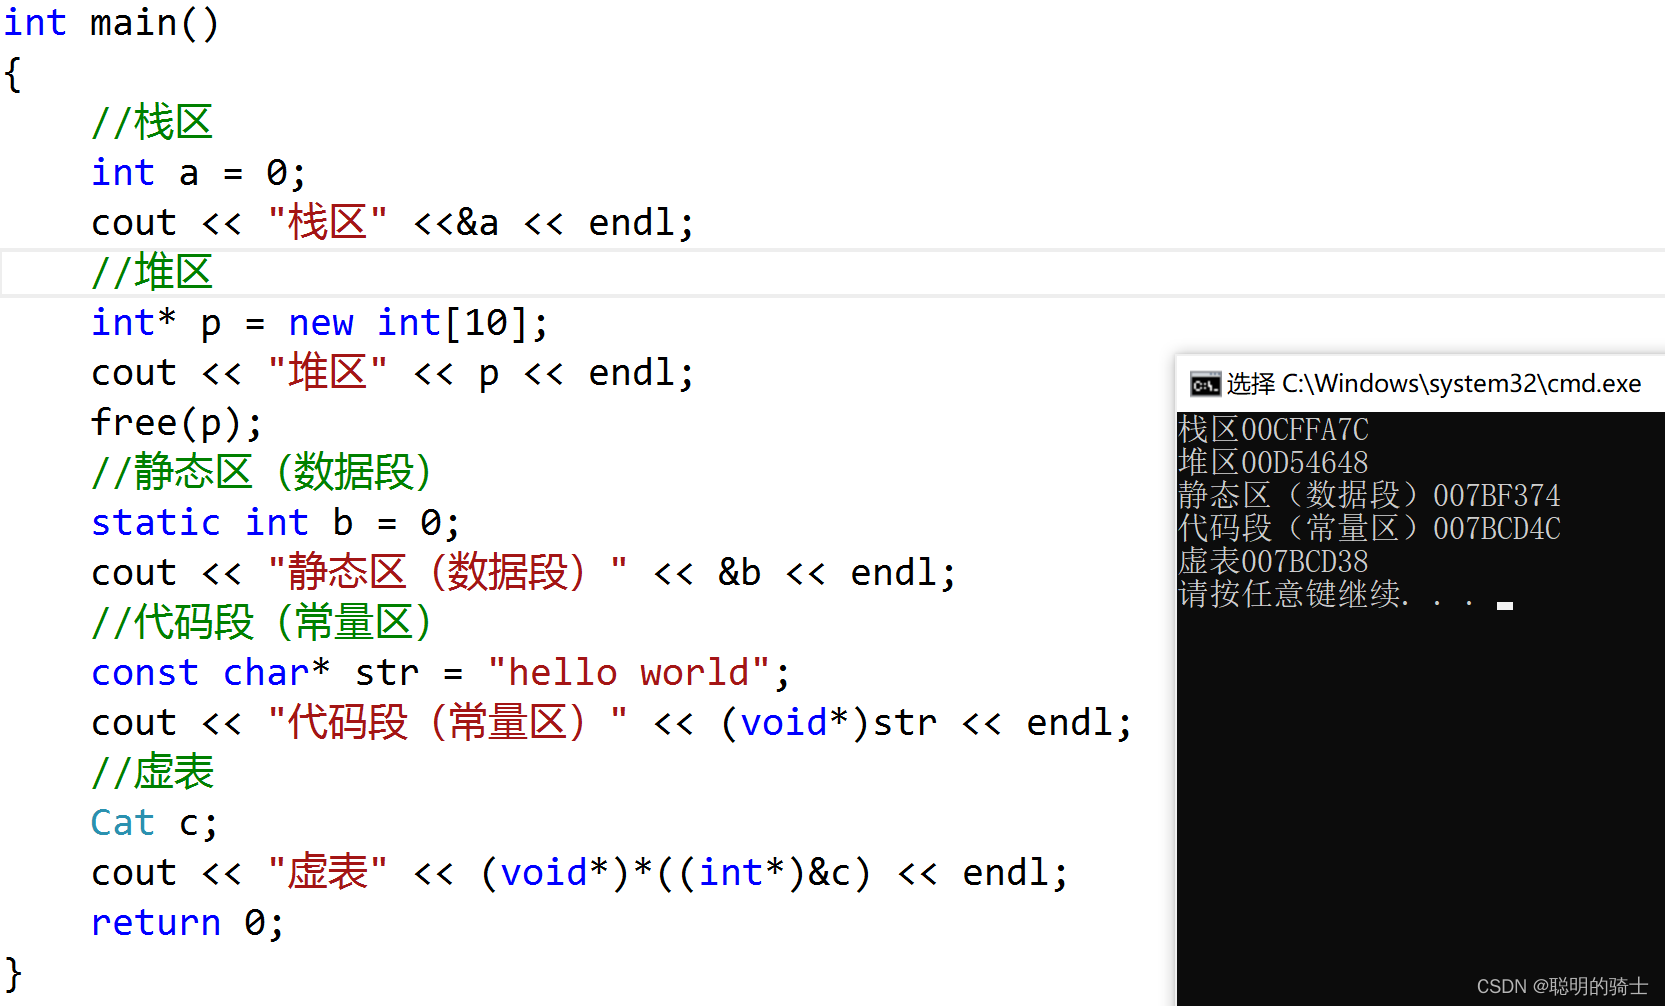Click the 'Cat c;' line

point(154,823)
